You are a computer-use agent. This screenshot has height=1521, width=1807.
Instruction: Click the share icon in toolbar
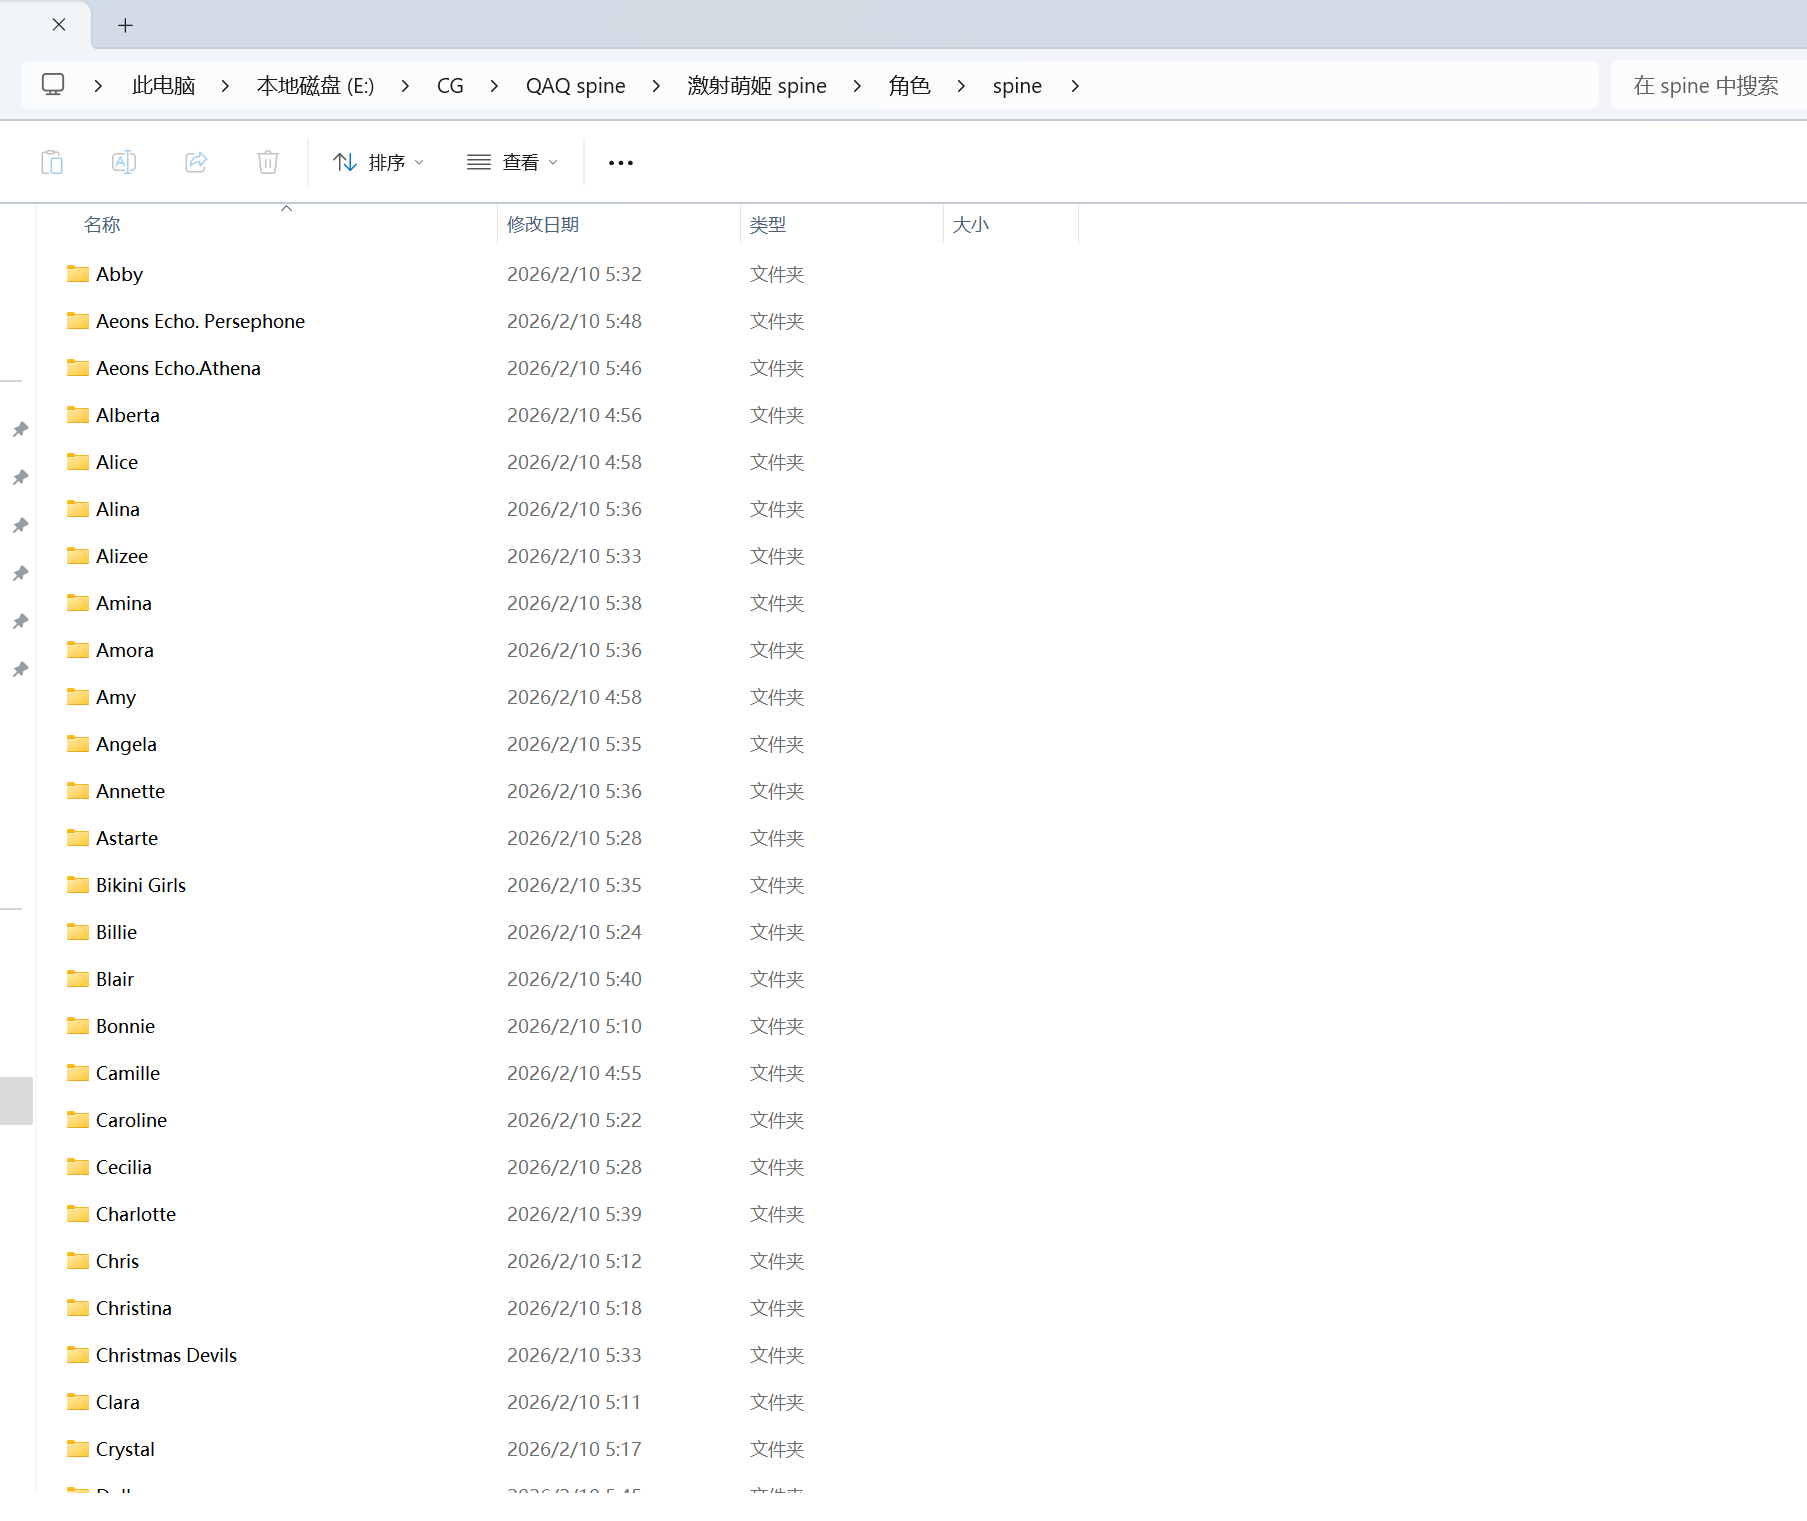click(196, 162)
